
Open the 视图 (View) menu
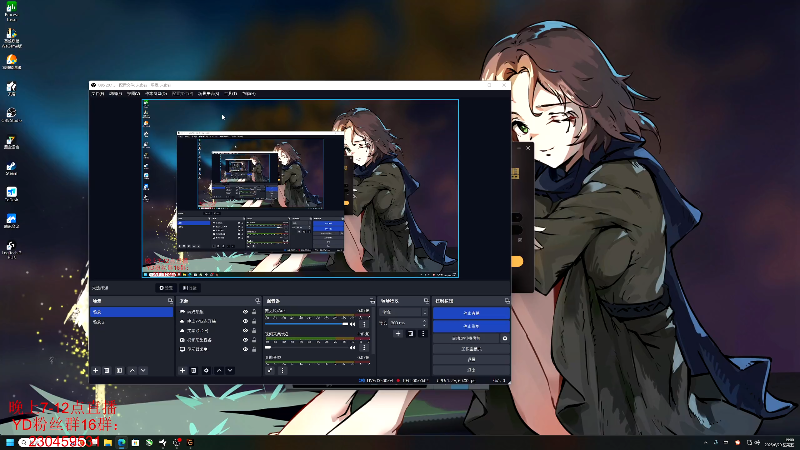[x=133, y=94]
